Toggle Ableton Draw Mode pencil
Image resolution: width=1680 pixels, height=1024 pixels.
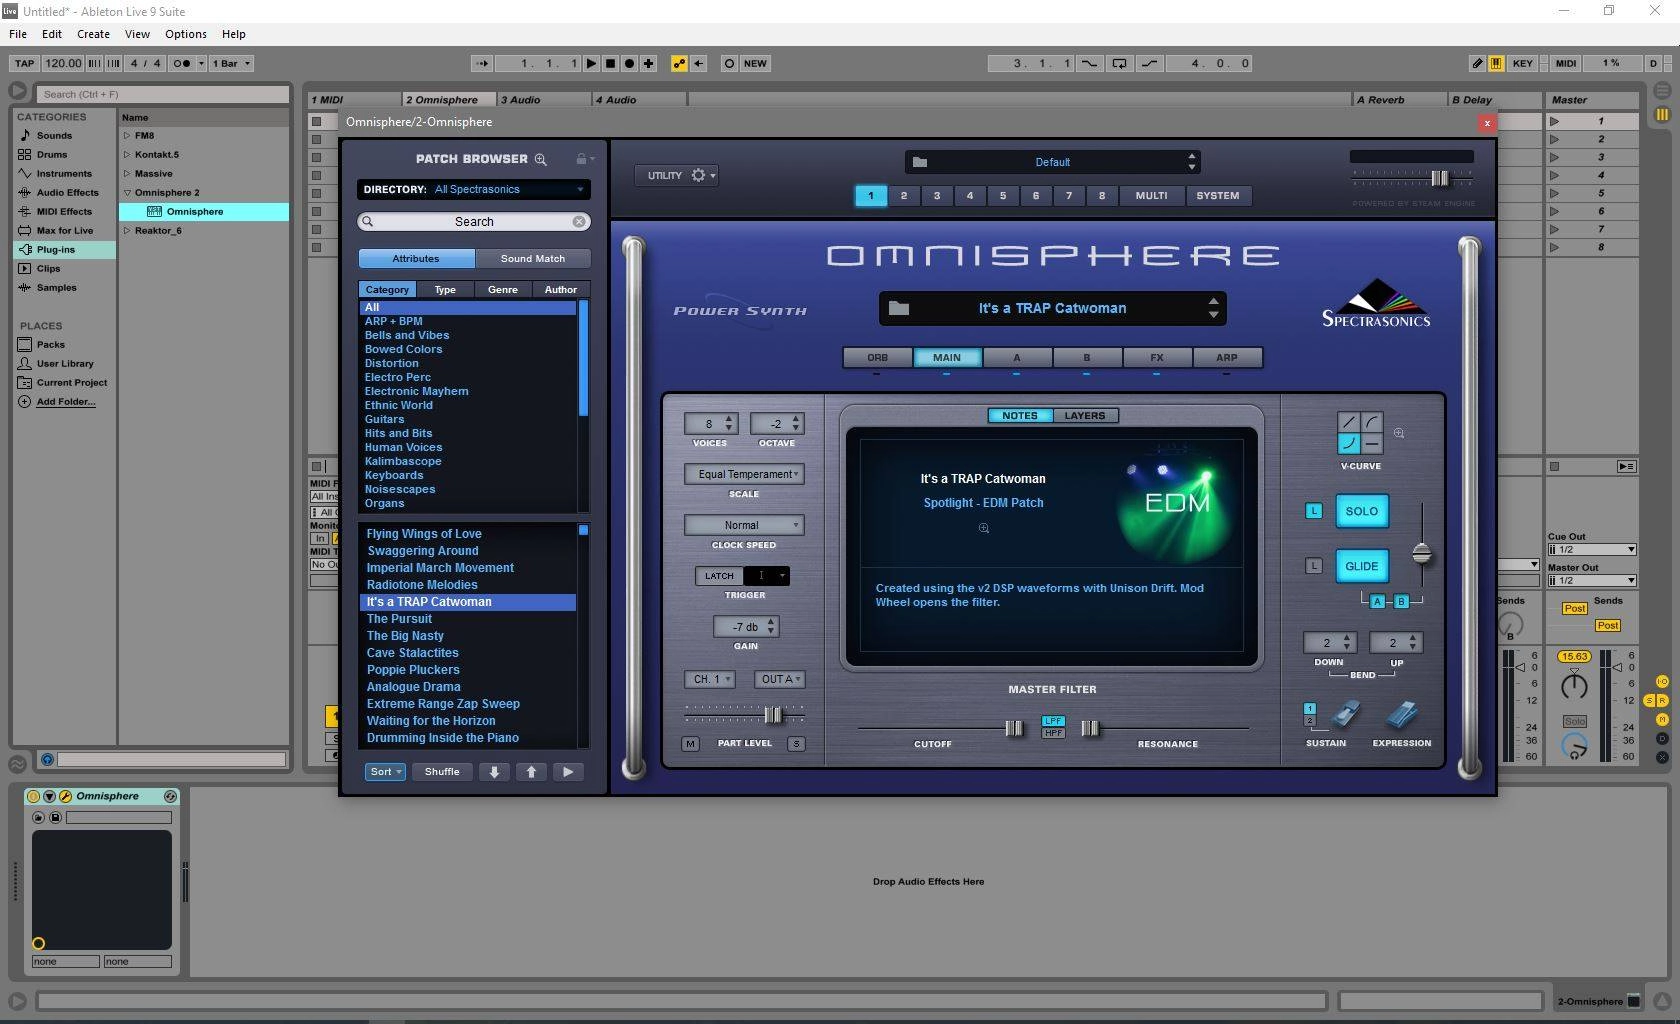click(x=1477, y=63)
